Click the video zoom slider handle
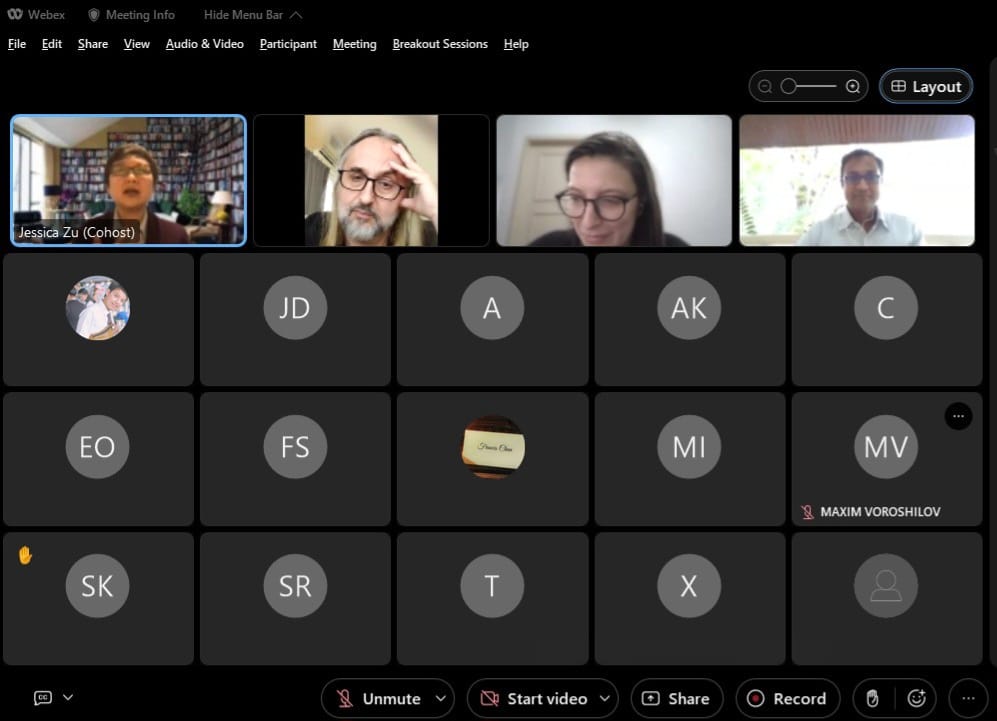The width and height of the screenshot is (997, 721). point(788,87)
